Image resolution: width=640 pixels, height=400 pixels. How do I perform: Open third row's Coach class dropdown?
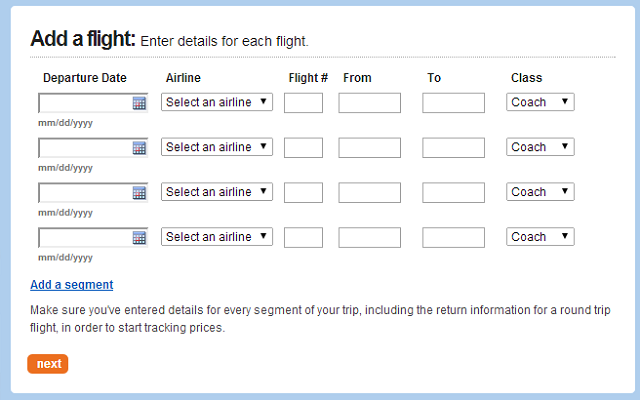540,192
